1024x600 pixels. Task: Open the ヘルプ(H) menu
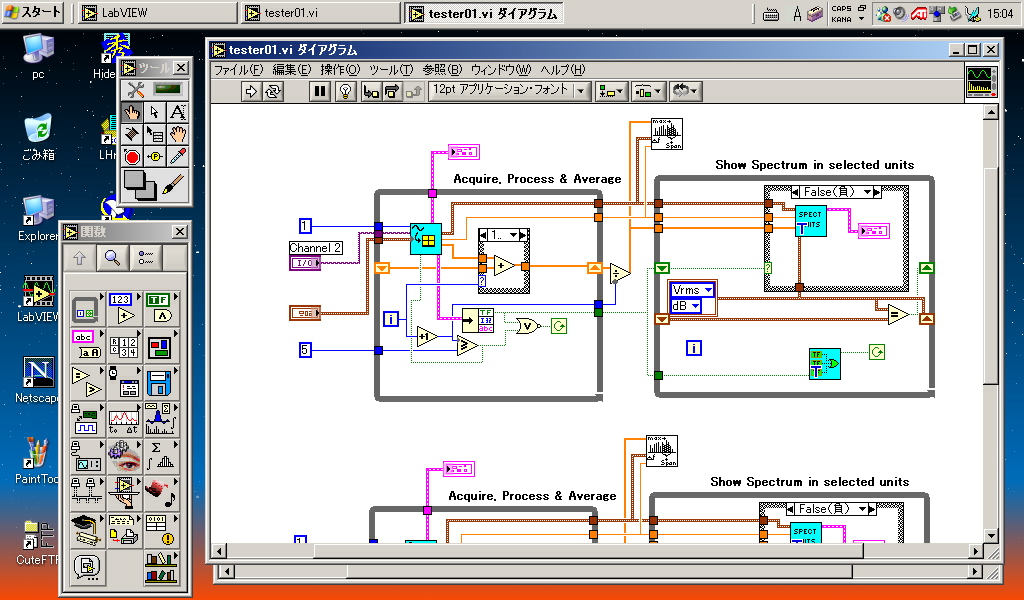tap(562, 70)
